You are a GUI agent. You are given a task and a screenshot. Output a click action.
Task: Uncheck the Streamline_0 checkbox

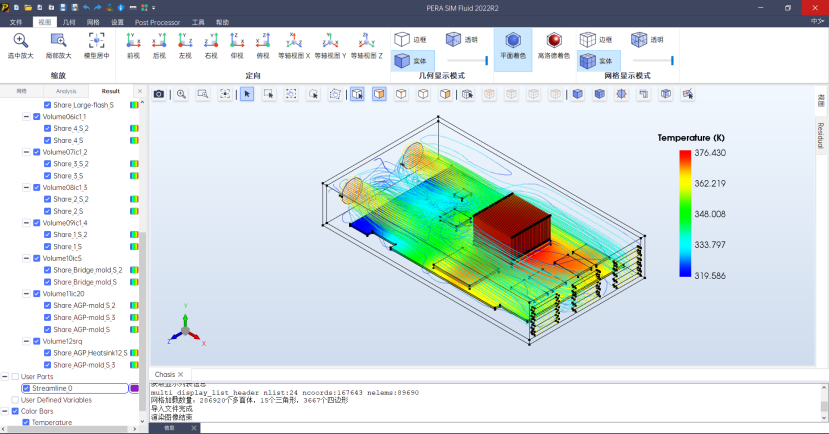click(x=27, y=388)
